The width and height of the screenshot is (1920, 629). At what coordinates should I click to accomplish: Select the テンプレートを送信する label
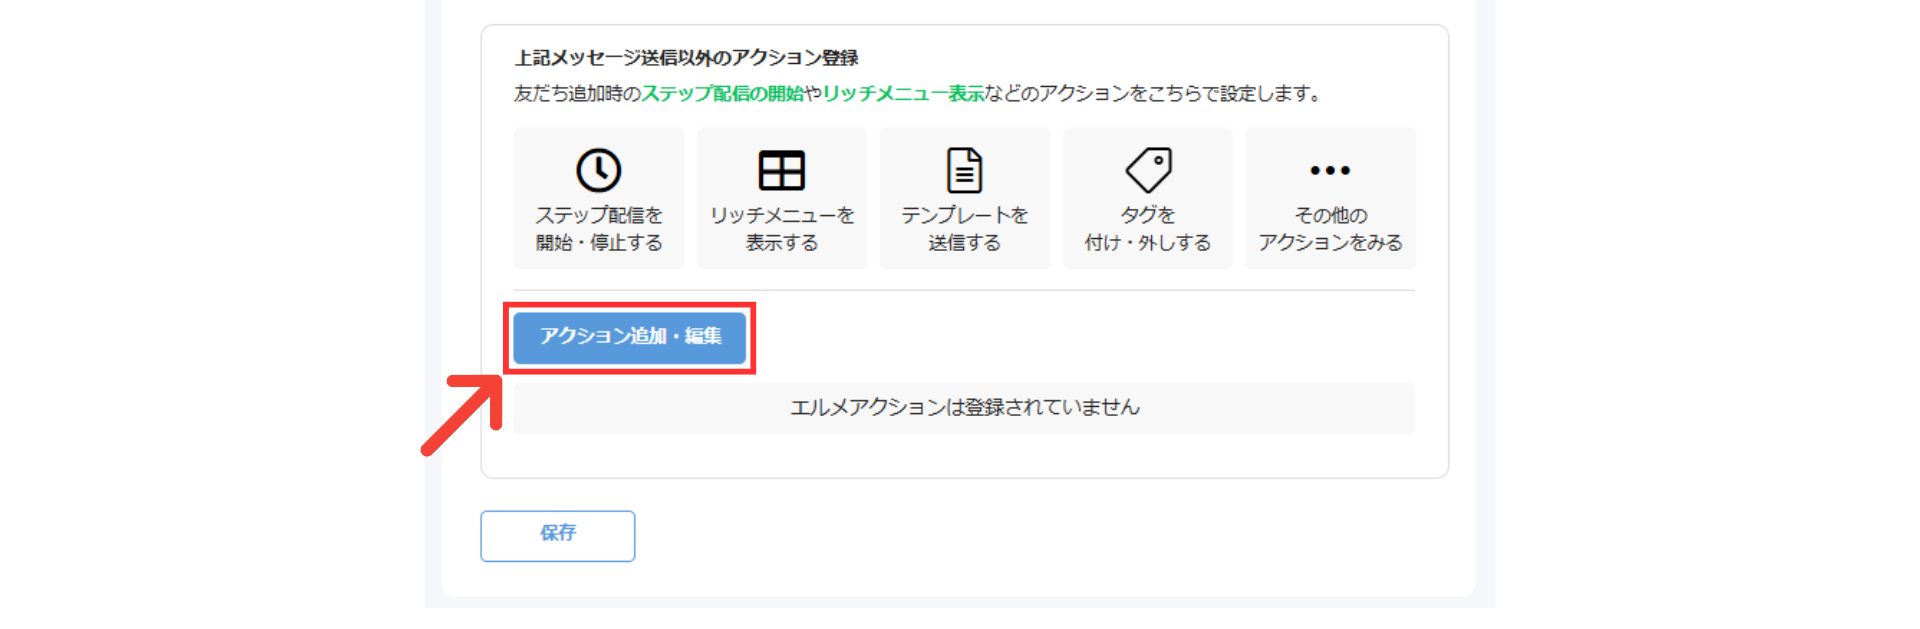click(964, 229)
